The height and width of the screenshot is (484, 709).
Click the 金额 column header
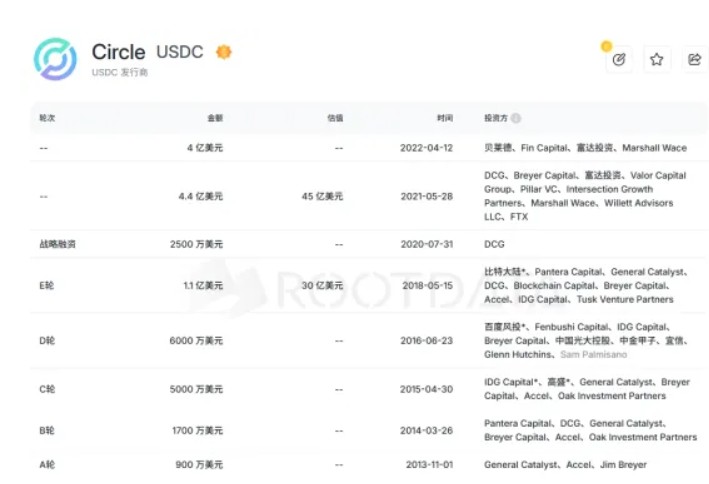(x=215, y=118)
